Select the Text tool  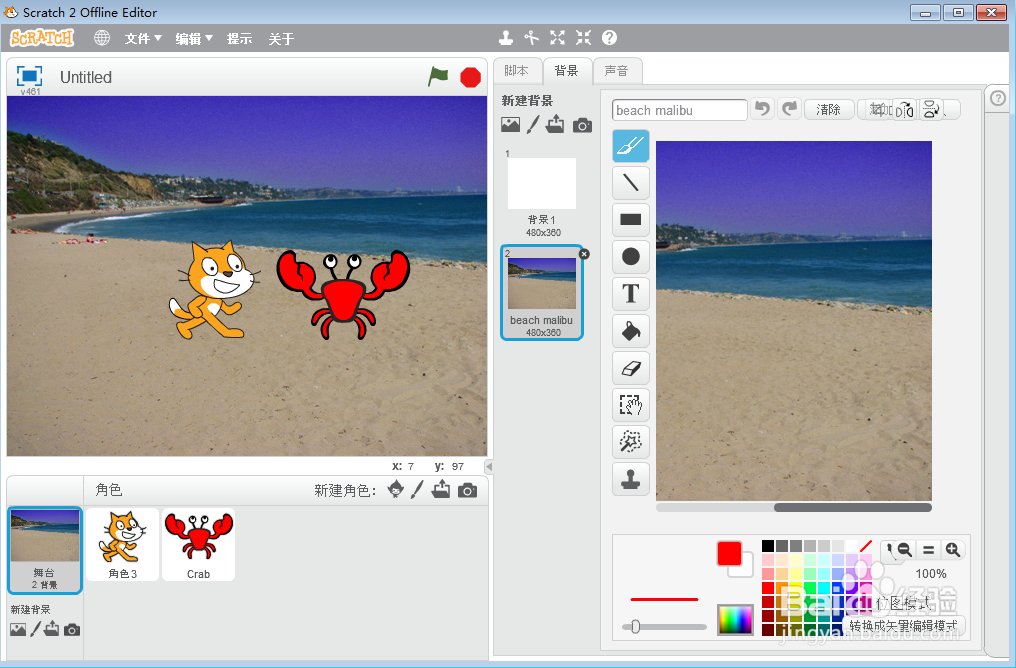coord(630,294)
